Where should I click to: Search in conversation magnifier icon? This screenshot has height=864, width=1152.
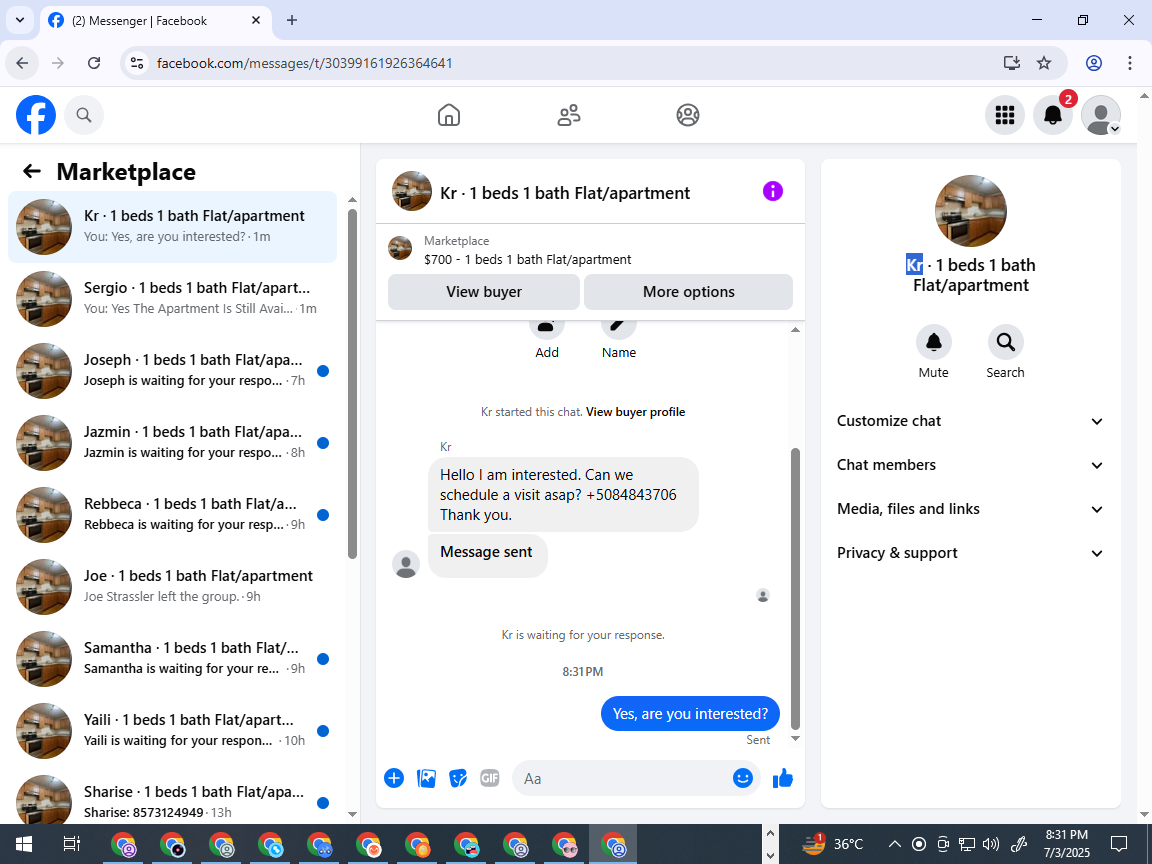tap(1005, 342)
